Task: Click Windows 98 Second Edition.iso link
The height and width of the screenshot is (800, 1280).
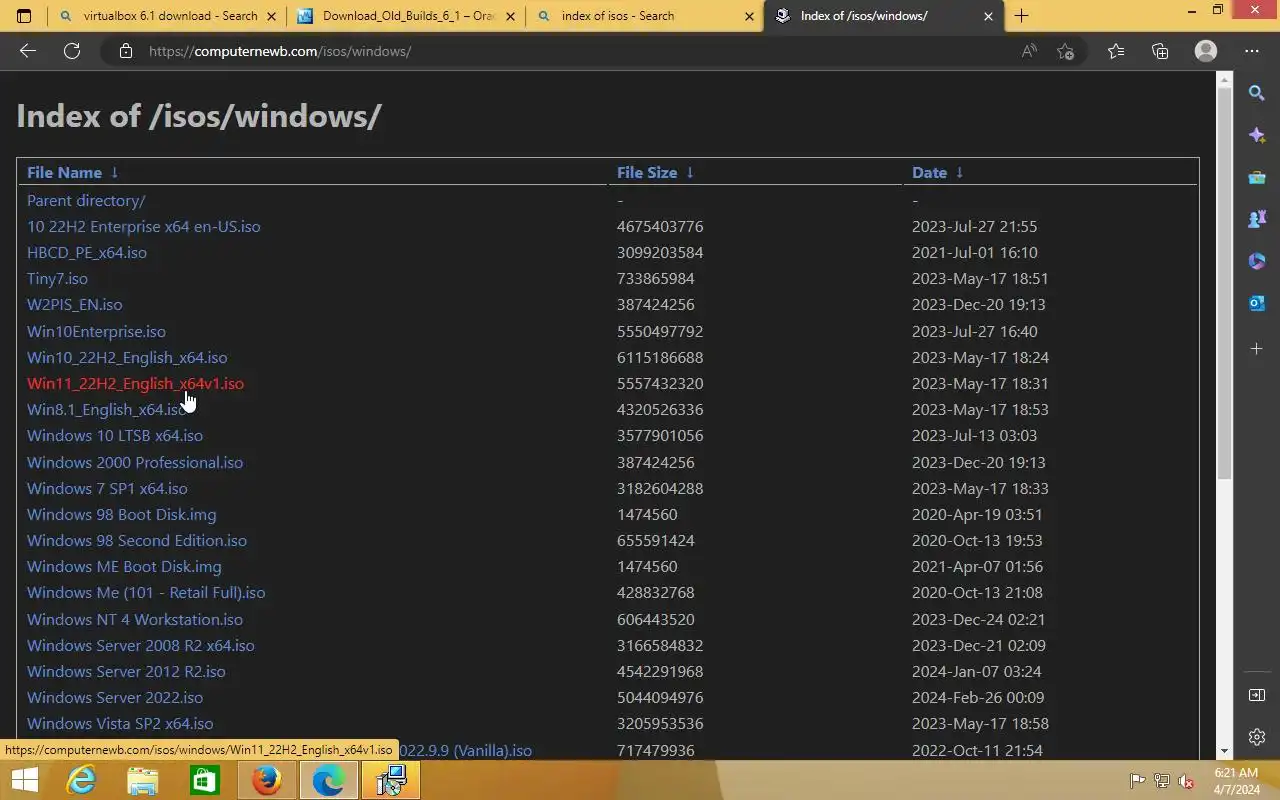Action: [137, 540]
